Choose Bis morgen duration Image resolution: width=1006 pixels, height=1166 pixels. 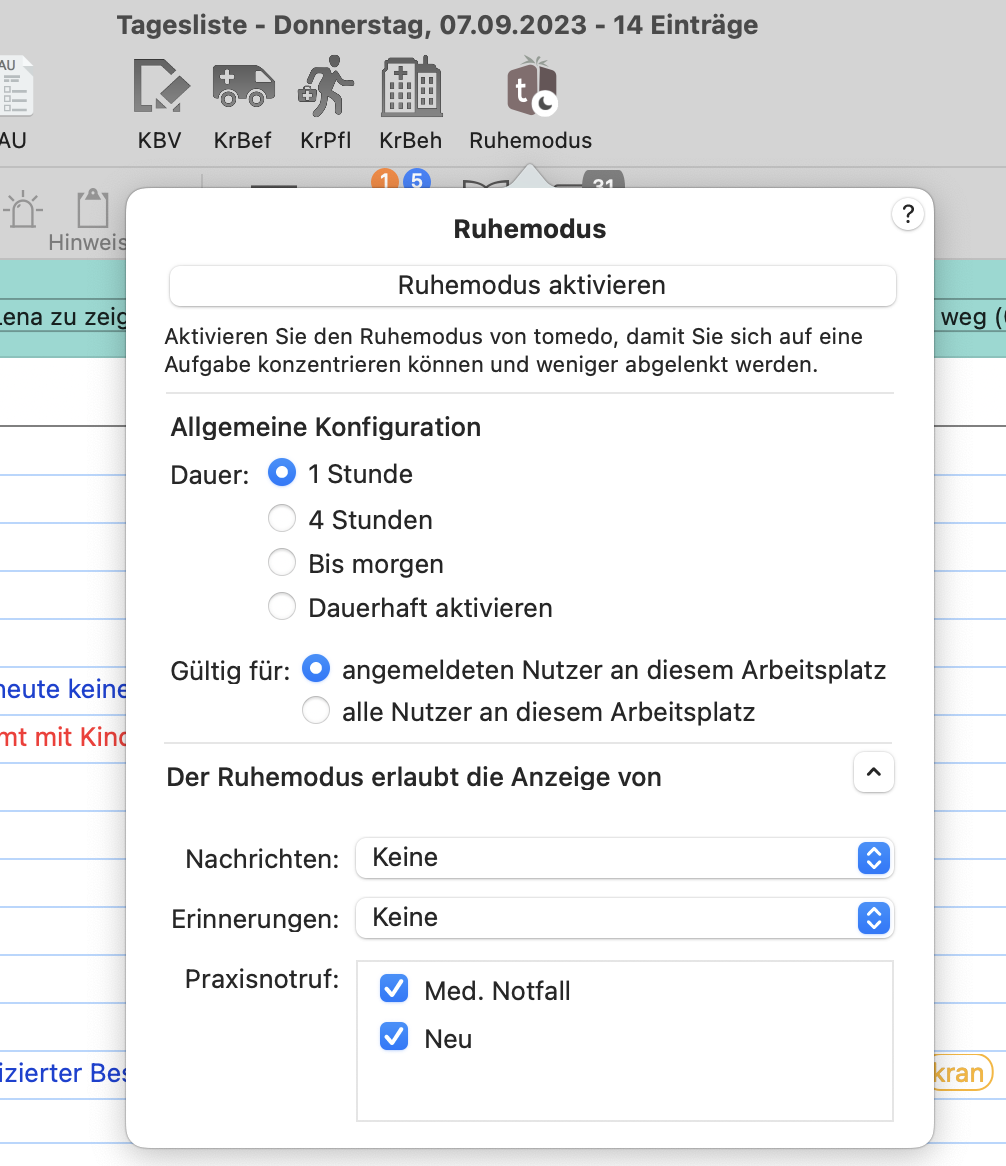point(282,563)
